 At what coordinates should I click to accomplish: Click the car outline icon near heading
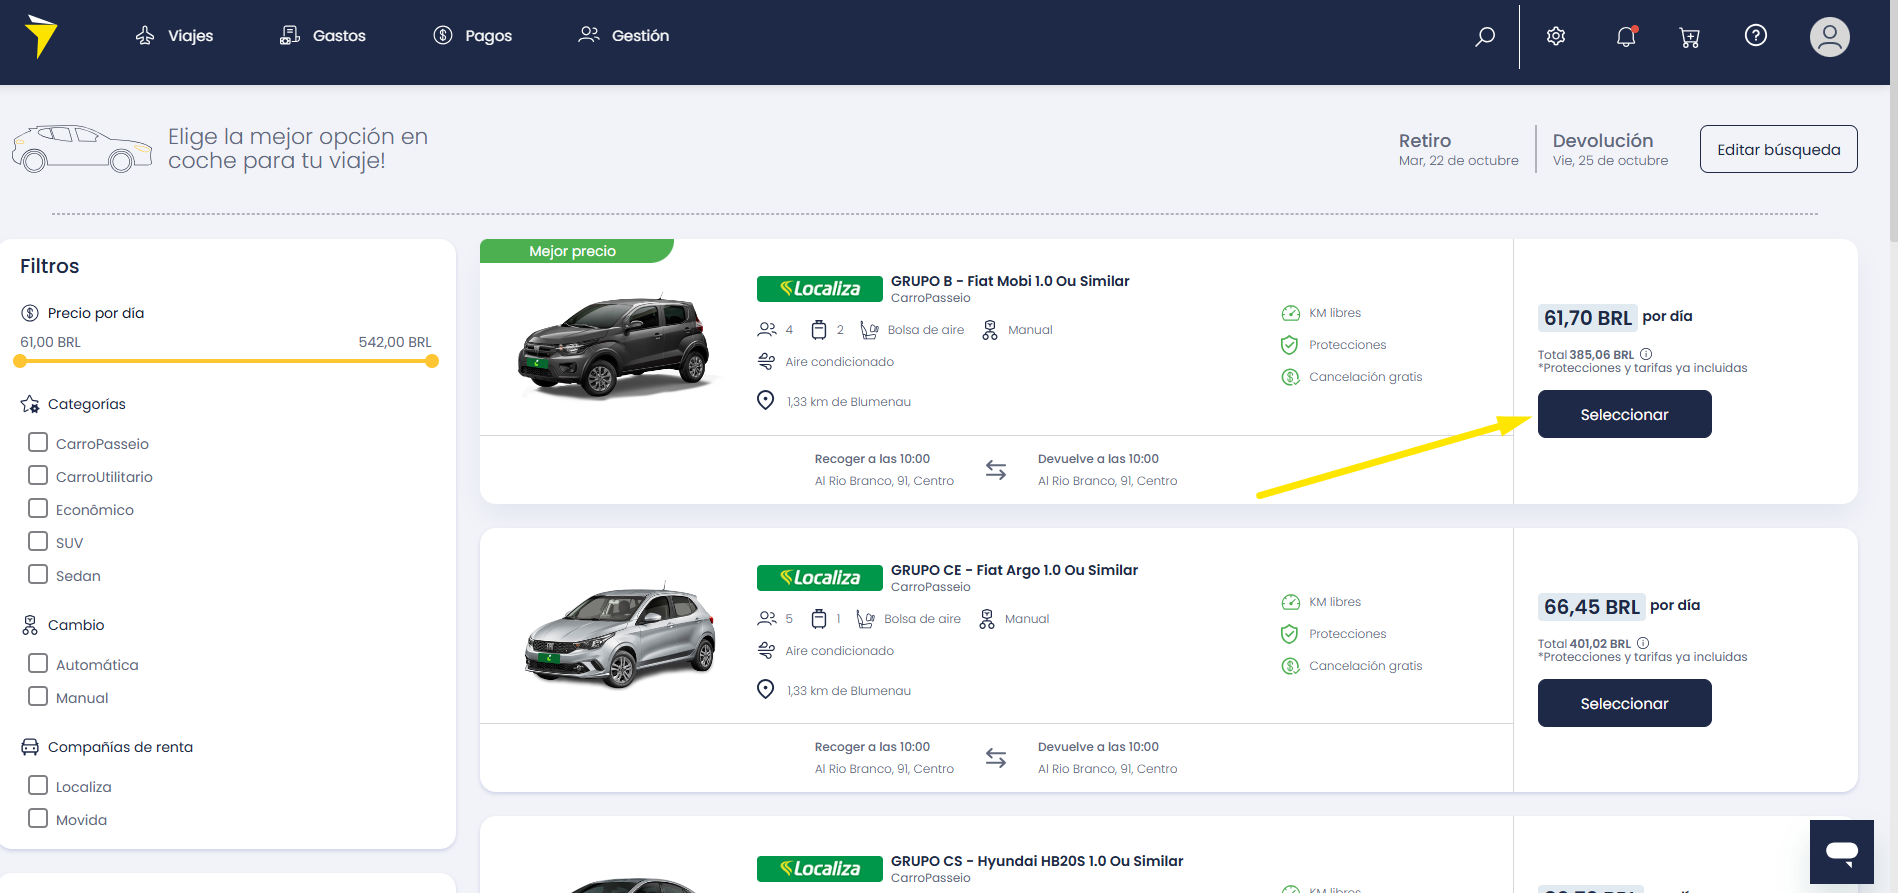(x=82, y=148)
